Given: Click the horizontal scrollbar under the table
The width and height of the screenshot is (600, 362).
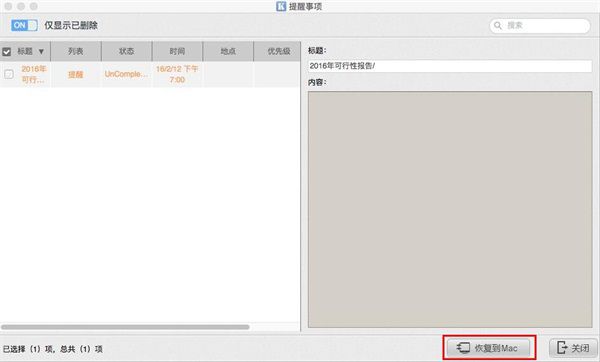Looking at the screenshot, I should click(x=125, y=327).
